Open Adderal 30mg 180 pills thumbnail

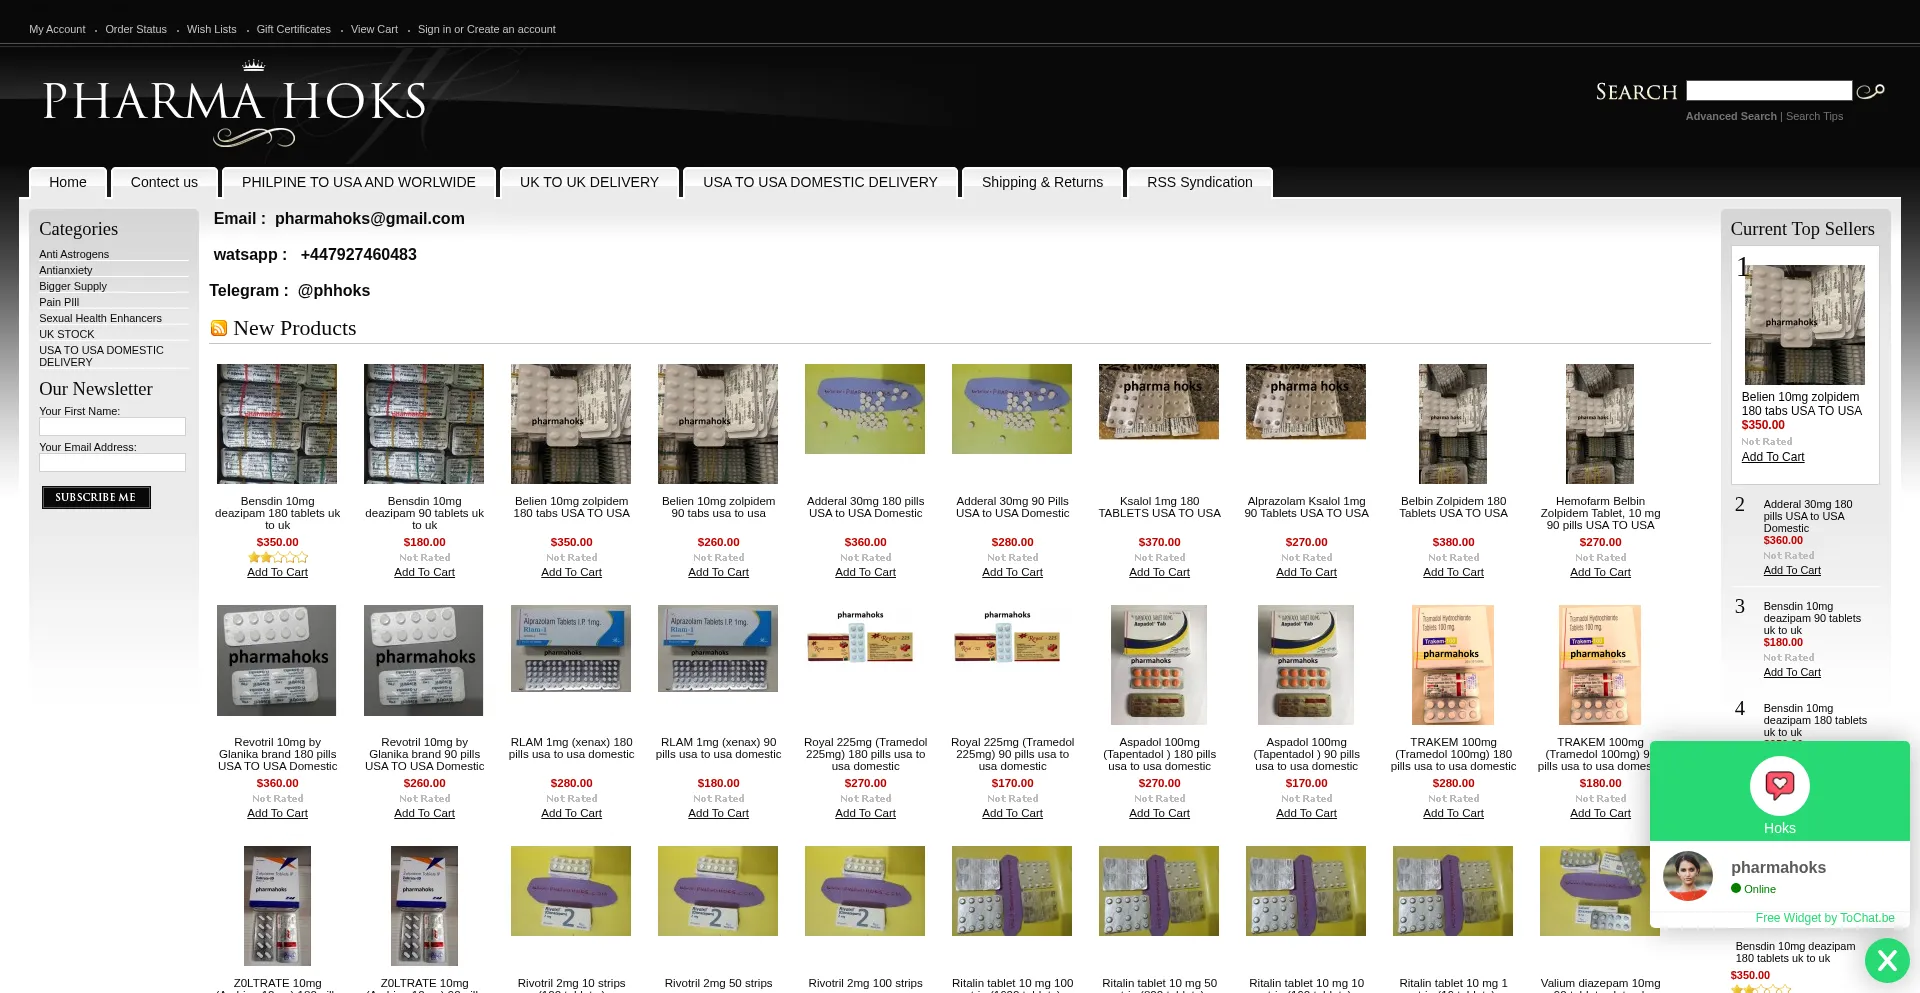(865, 409)
